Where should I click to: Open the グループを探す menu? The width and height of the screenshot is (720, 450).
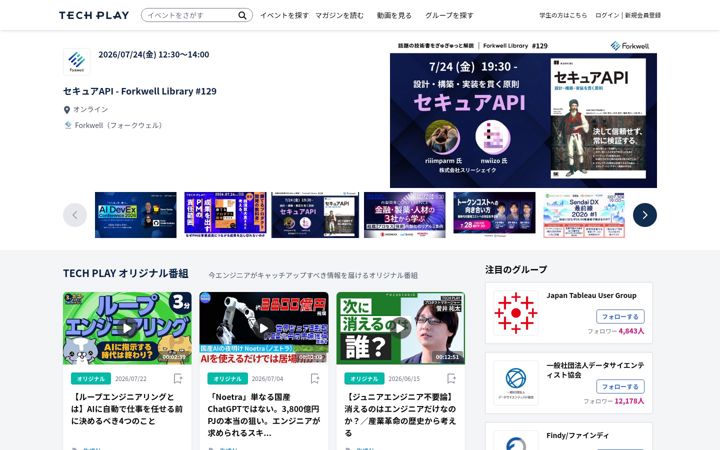[x=449, y=15]
